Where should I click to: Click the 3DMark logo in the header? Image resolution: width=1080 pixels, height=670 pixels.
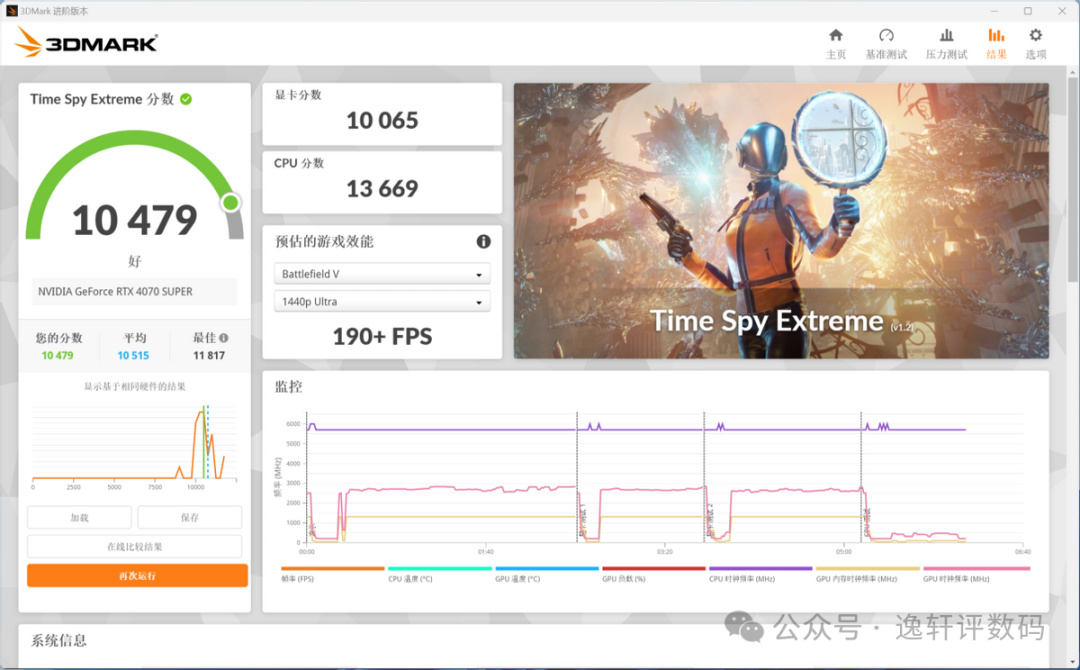coord(86,43)
